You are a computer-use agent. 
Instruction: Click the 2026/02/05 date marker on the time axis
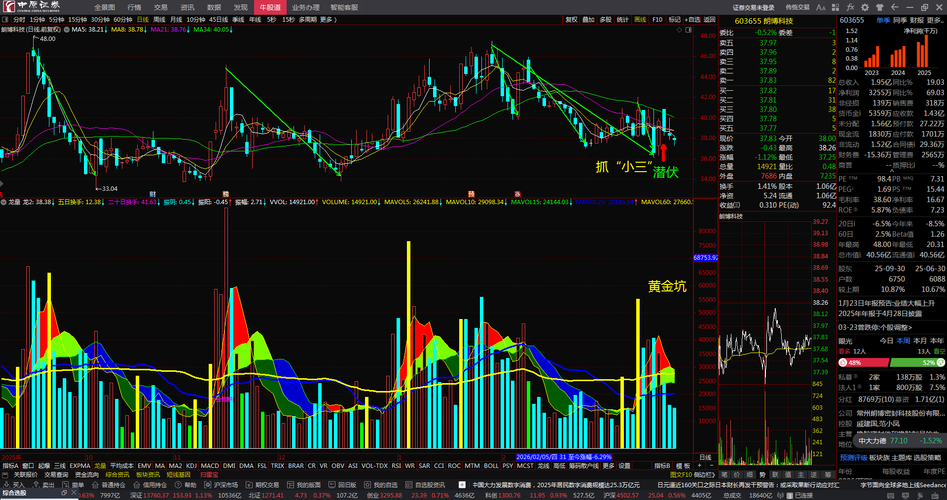tap(563, 457)
